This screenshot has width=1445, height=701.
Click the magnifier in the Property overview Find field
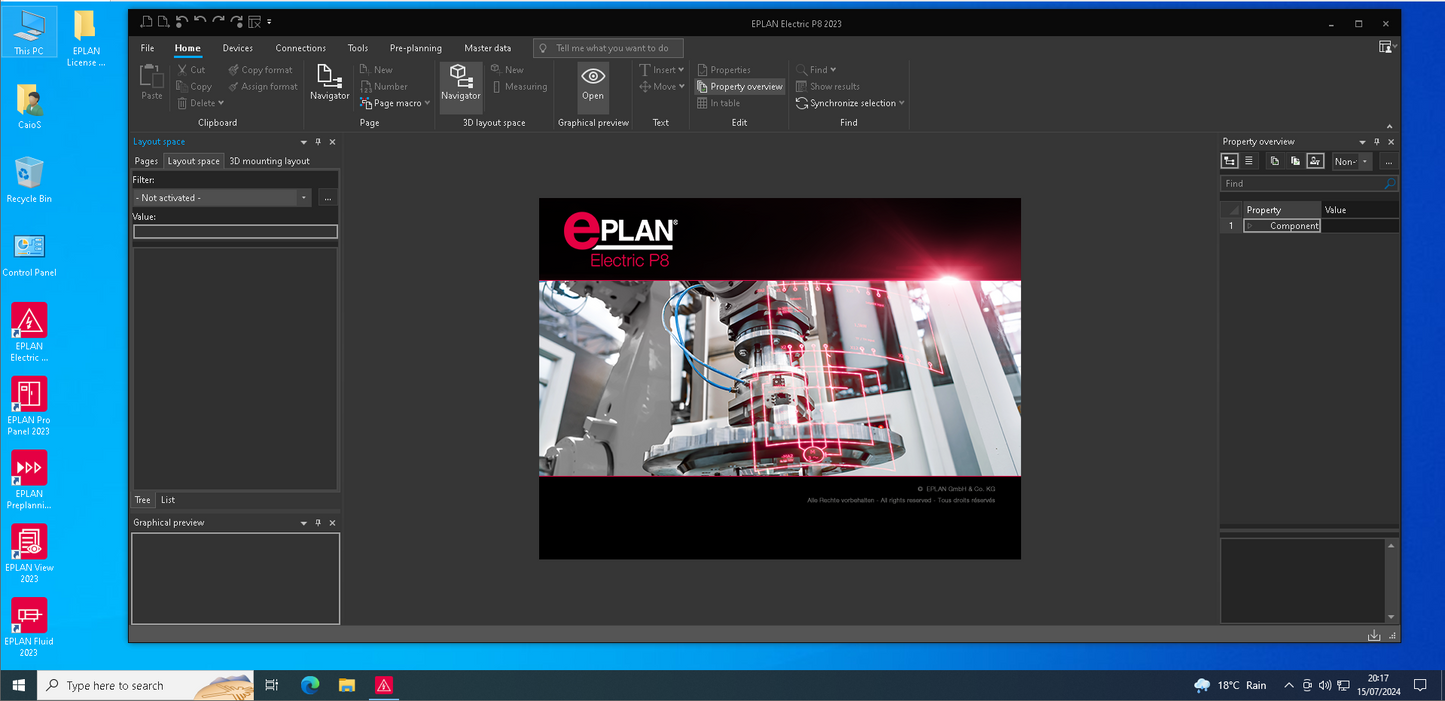click(1389, 184)
